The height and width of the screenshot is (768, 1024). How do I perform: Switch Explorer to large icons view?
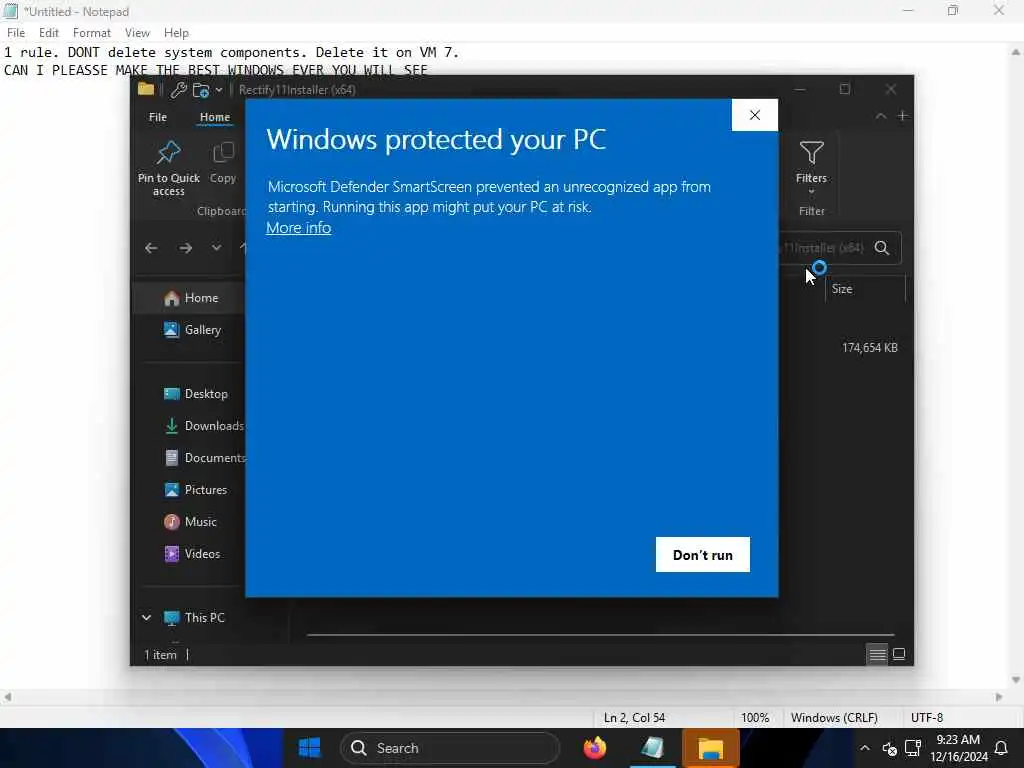[x=899, y=654]
